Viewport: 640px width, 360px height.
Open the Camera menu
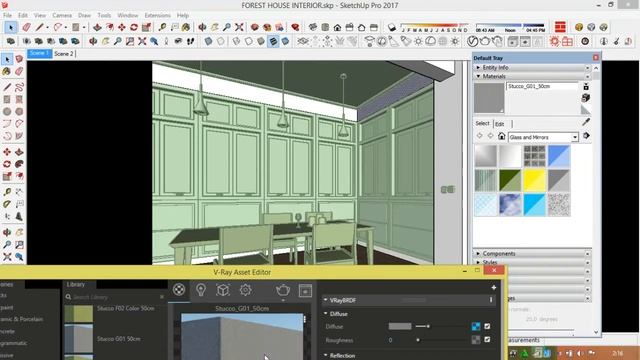(x=62, y=15)
